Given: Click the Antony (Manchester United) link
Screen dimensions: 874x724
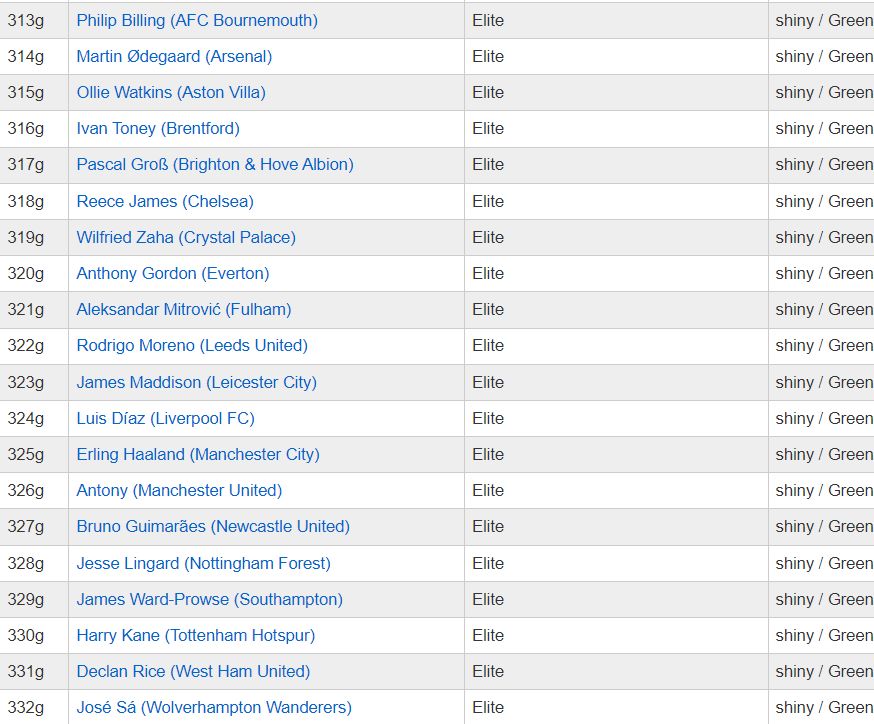Looking at the screenshot, I should click(179, 490).
